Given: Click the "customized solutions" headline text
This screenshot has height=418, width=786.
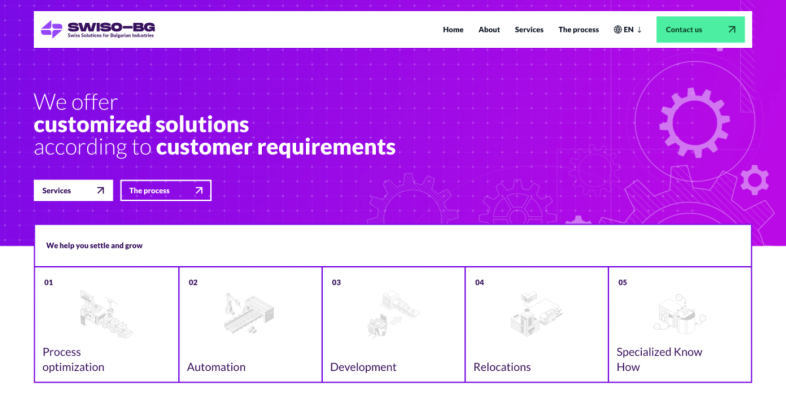Looking at the screenshot, I should click(x=141, y=125).
